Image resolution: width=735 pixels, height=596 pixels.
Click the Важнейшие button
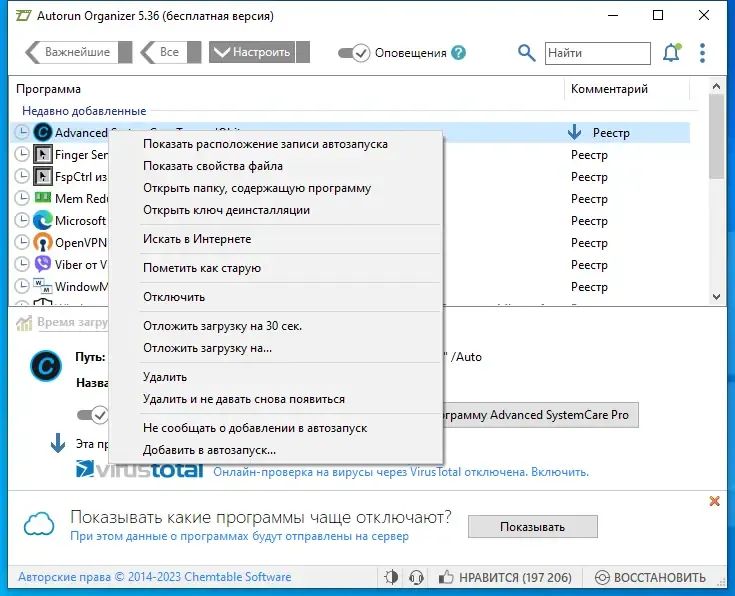pos(71,52)
